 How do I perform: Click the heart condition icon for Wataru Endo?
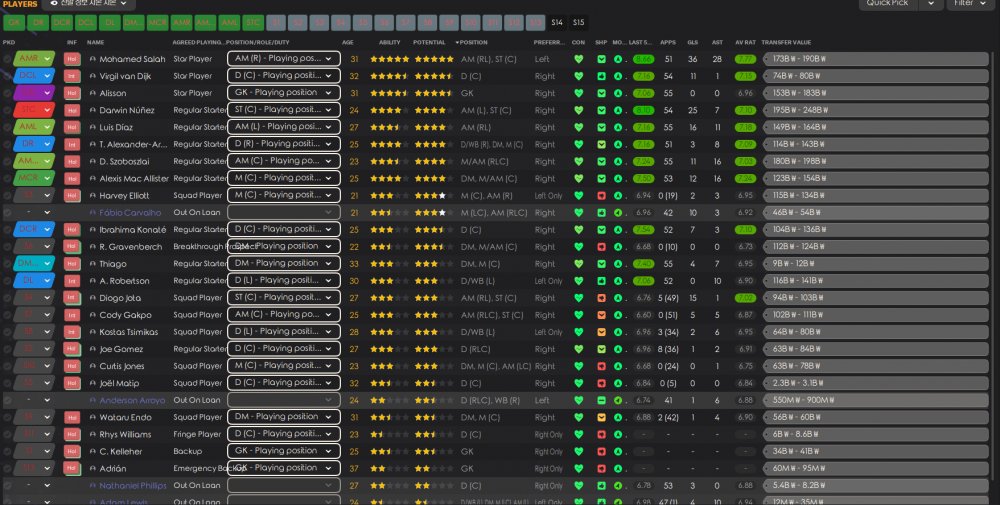(x=578, y=417)
